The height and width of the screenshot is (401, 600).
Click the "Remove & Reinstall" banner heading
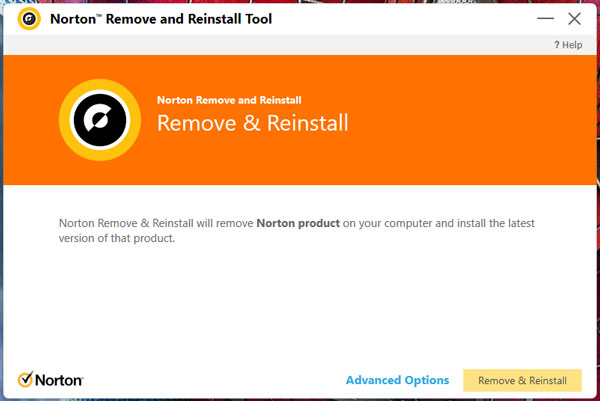(x=253, y=123)
